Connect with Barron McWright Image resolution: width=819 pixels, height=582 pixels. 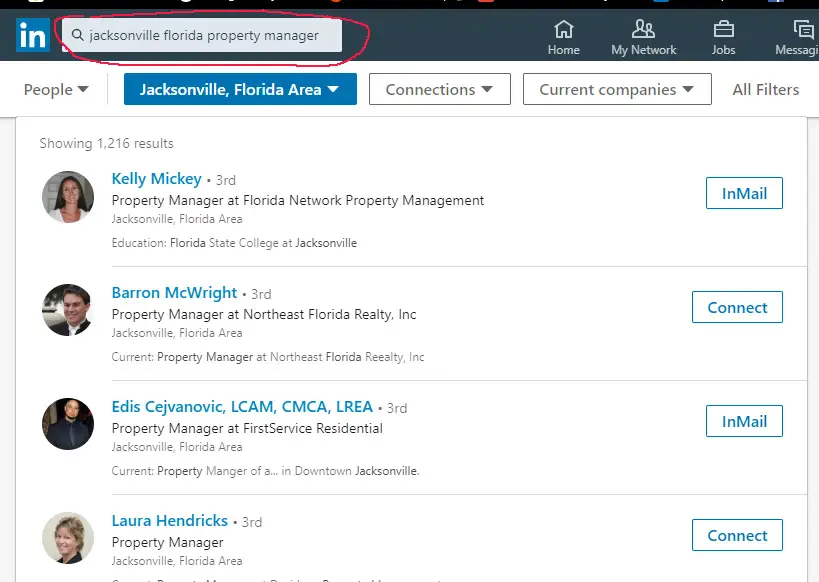pyautogui.click(x=737, y=307)
